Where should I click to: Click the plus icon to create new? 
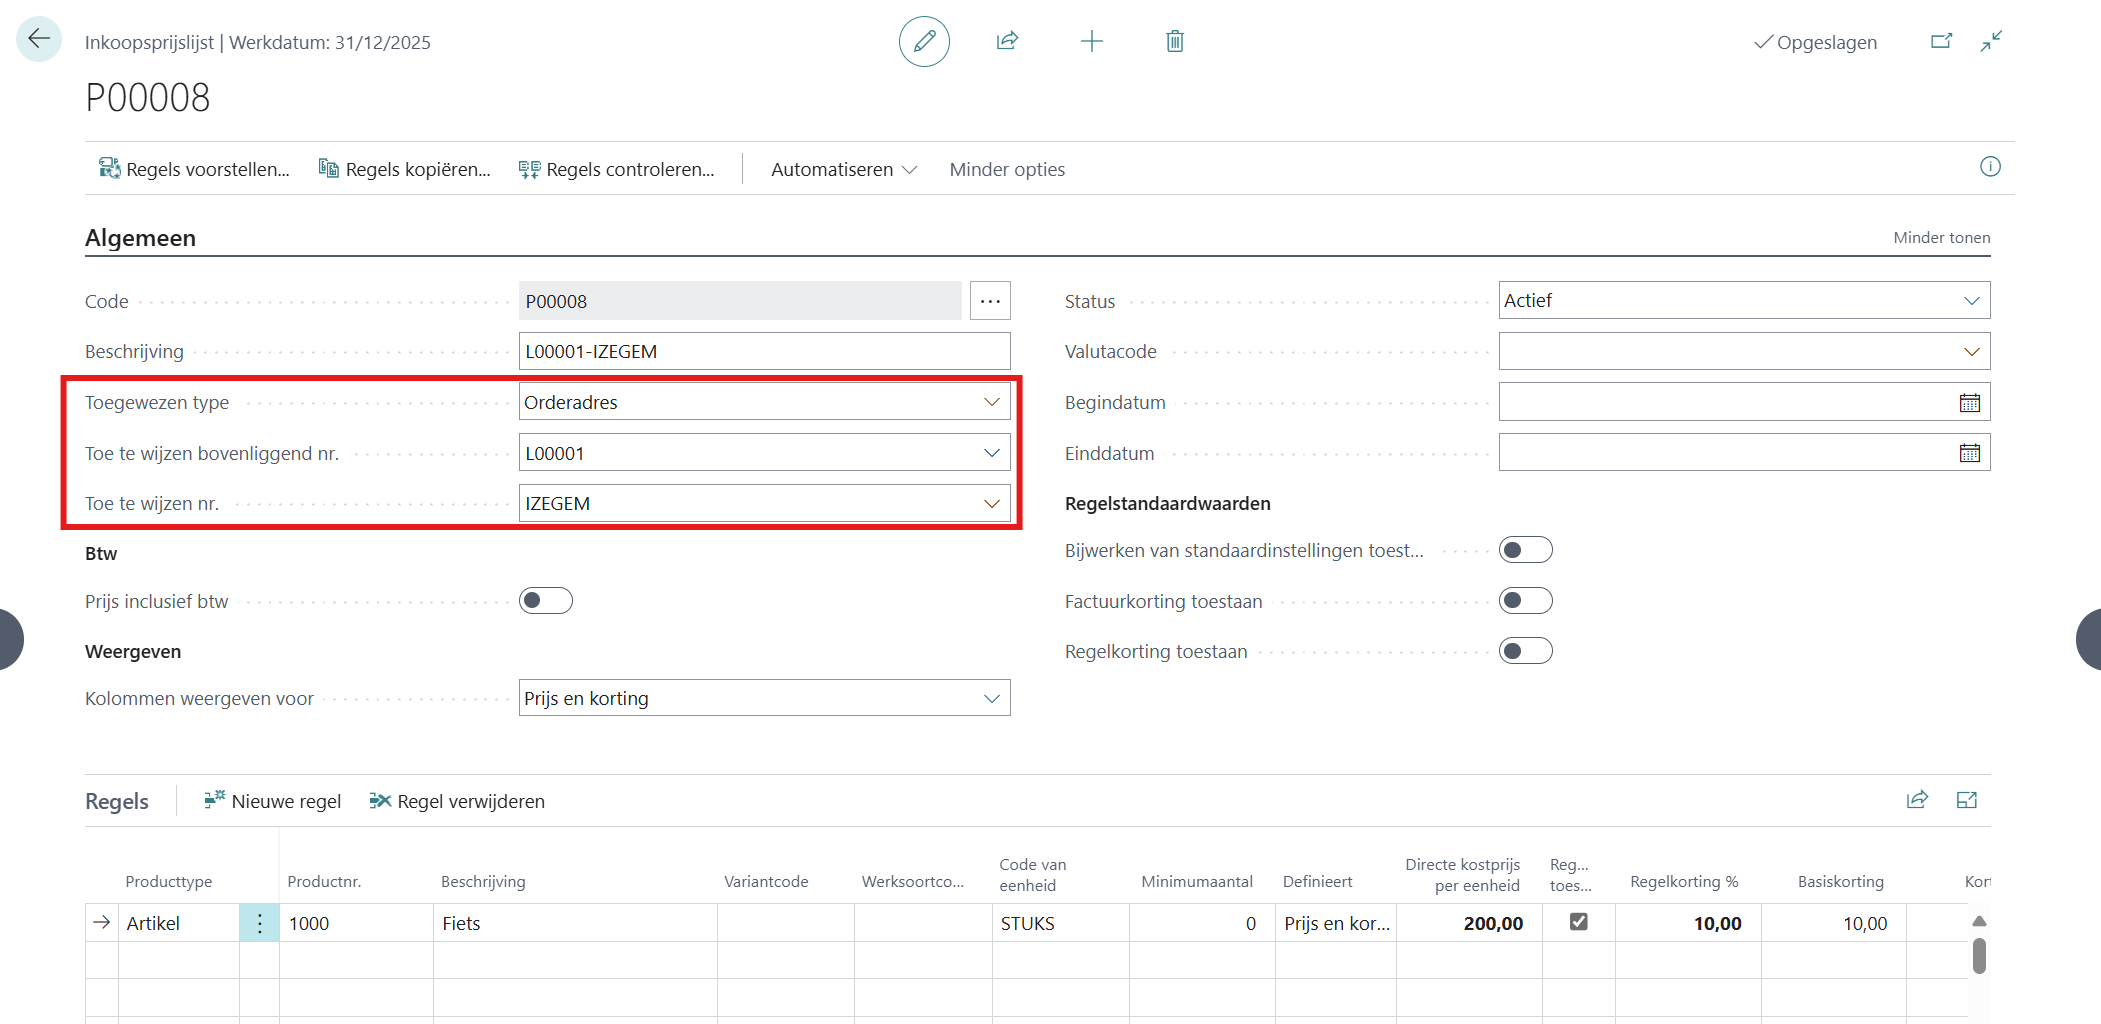point(1092,41)
